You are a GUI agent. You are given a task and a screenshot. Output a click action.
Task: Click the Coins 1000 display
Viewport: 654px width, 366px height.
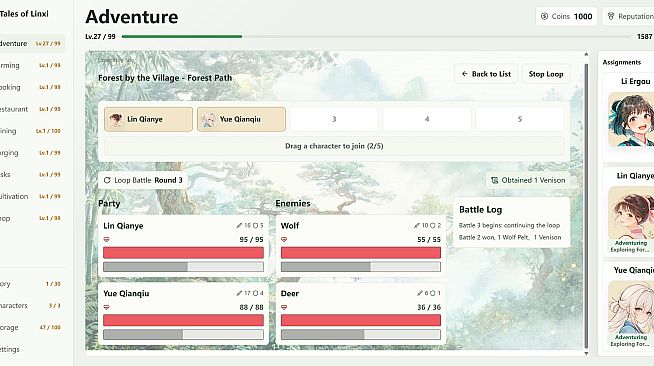(566, 16)
